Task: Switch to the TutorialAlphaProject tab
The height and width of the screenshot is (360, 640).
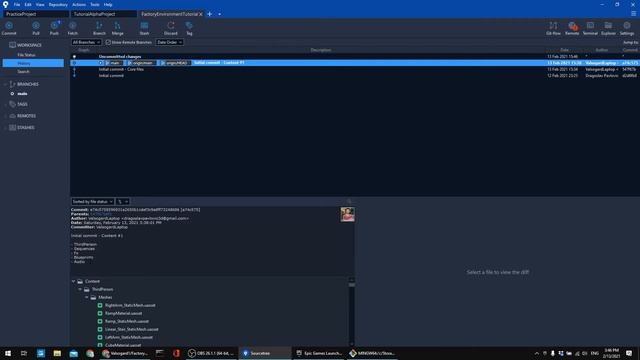Action: pyautogui.click(x=103, y=14)
